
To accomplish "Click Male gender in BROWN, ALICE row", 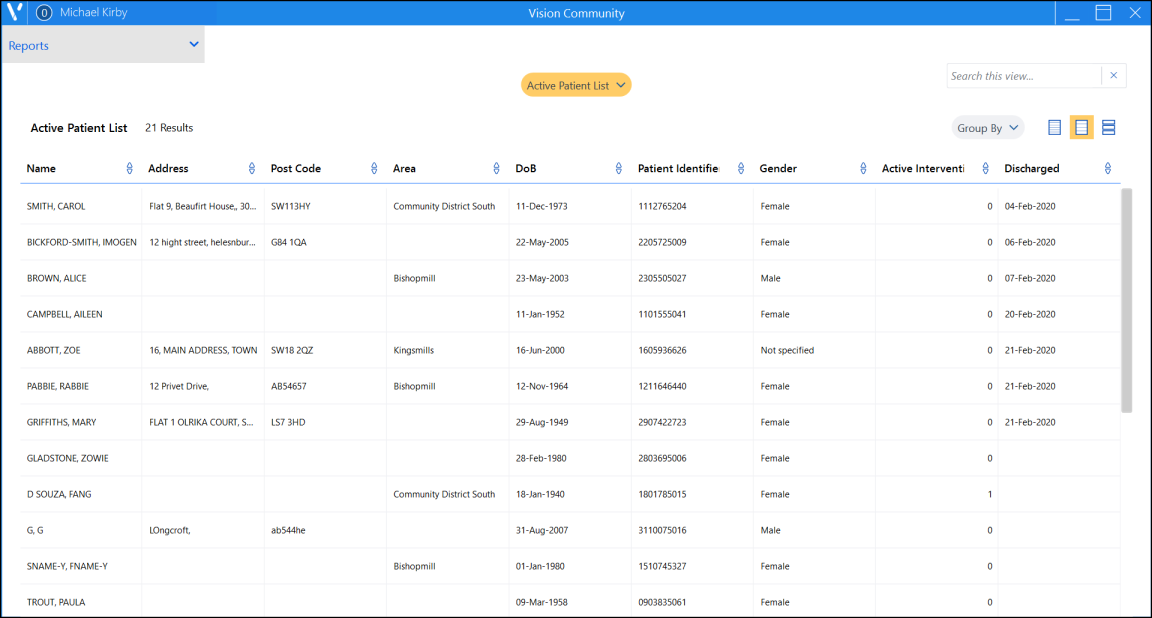I will point(771,279).
